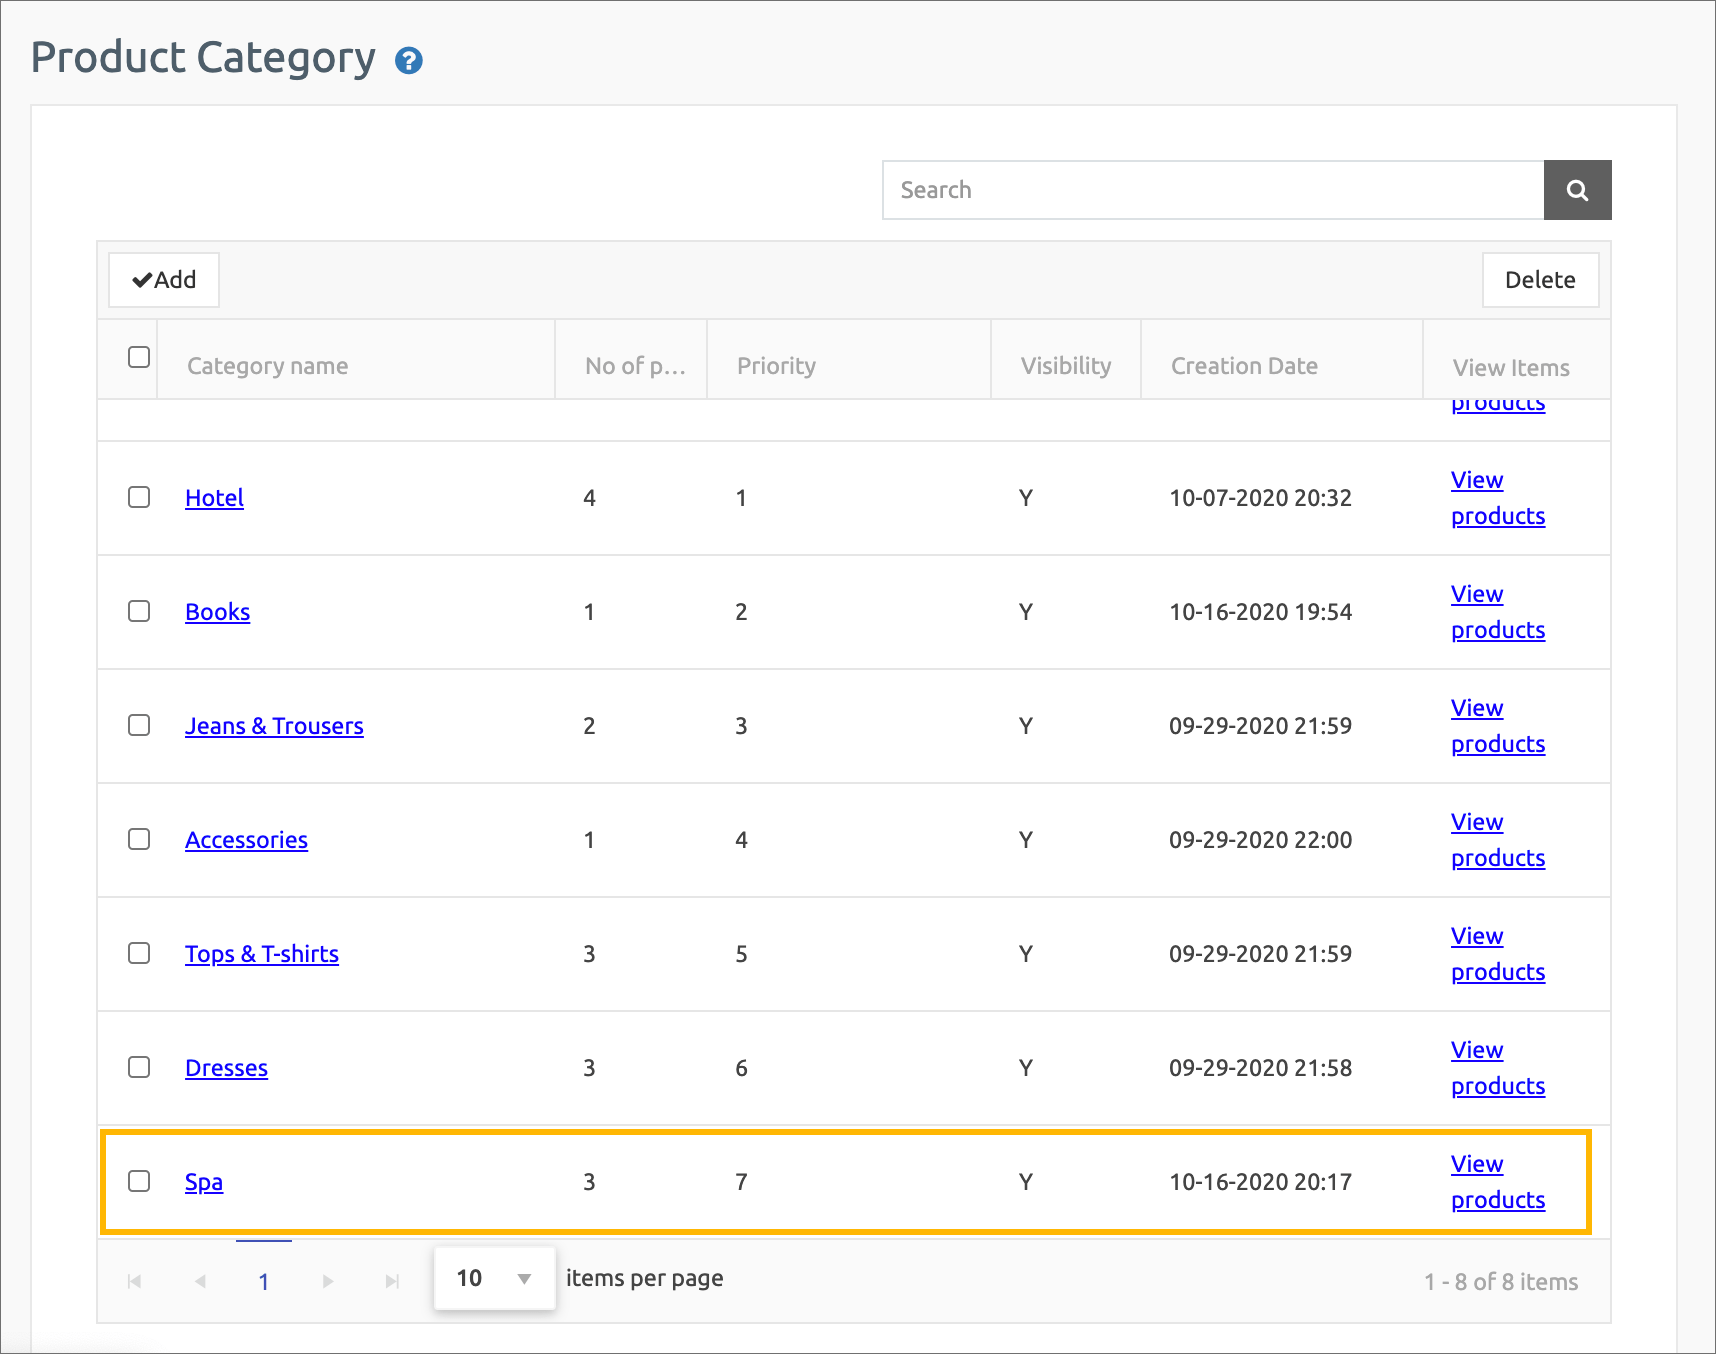Screen dimensions: 1716x1354
Task: Go to first page arrow
Action: click(135, 1281)
